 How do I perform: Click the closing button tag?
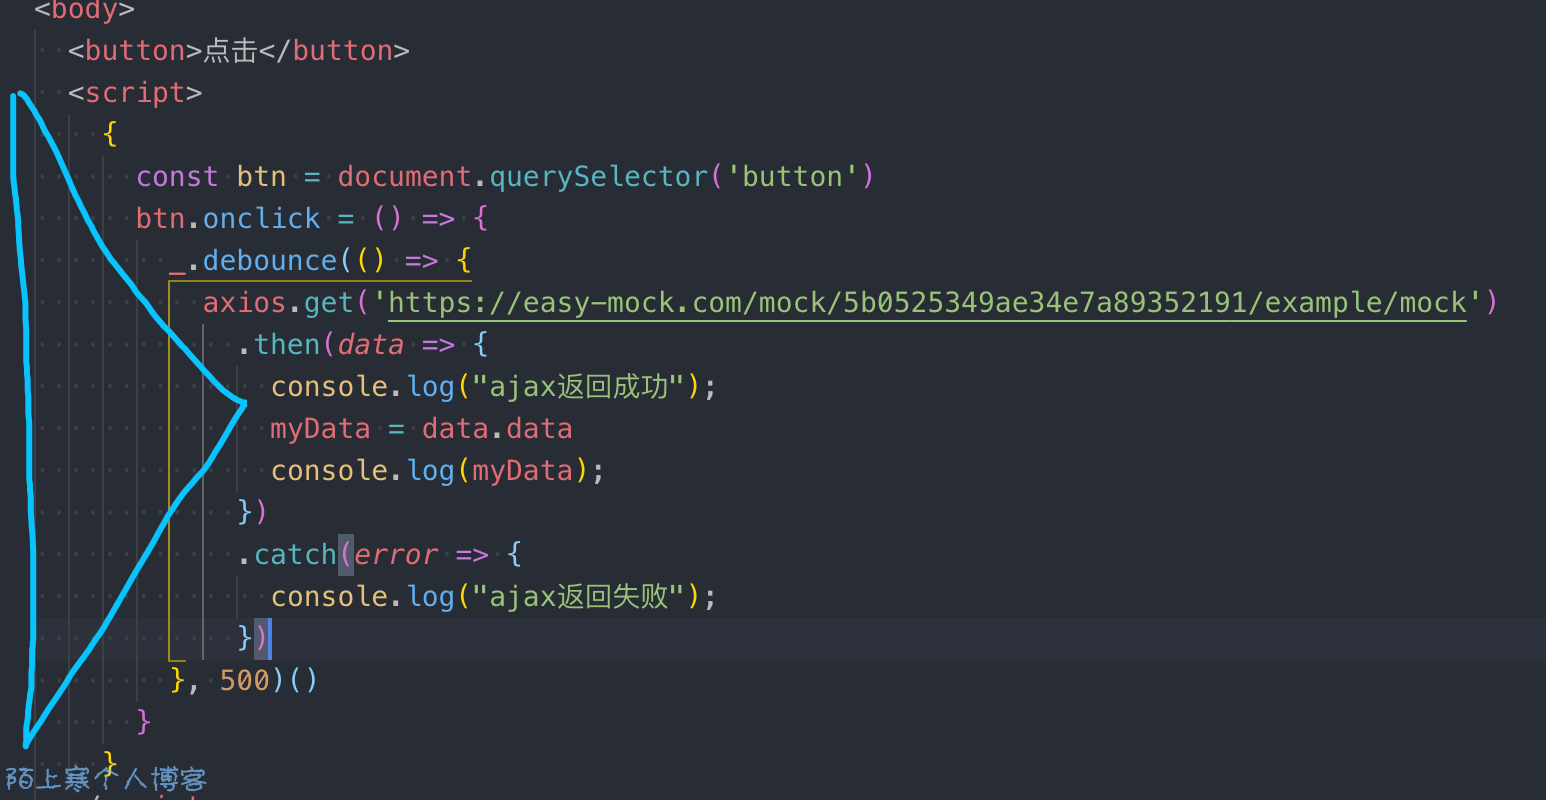click(x=335, y=50)
